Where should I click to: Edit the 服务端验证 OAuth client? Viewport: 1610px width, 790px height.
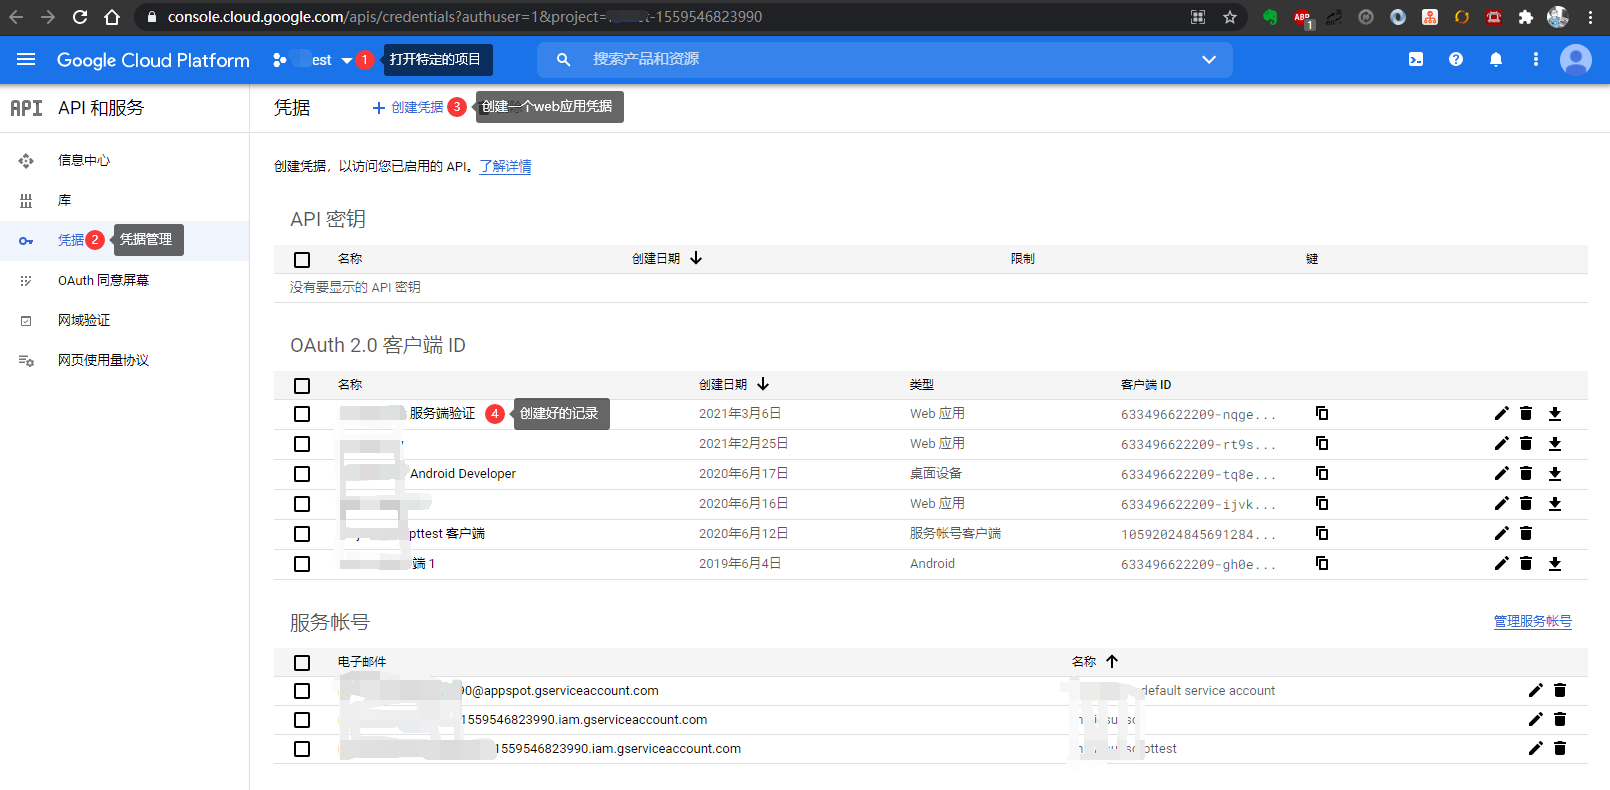(x=1501, y=413)
